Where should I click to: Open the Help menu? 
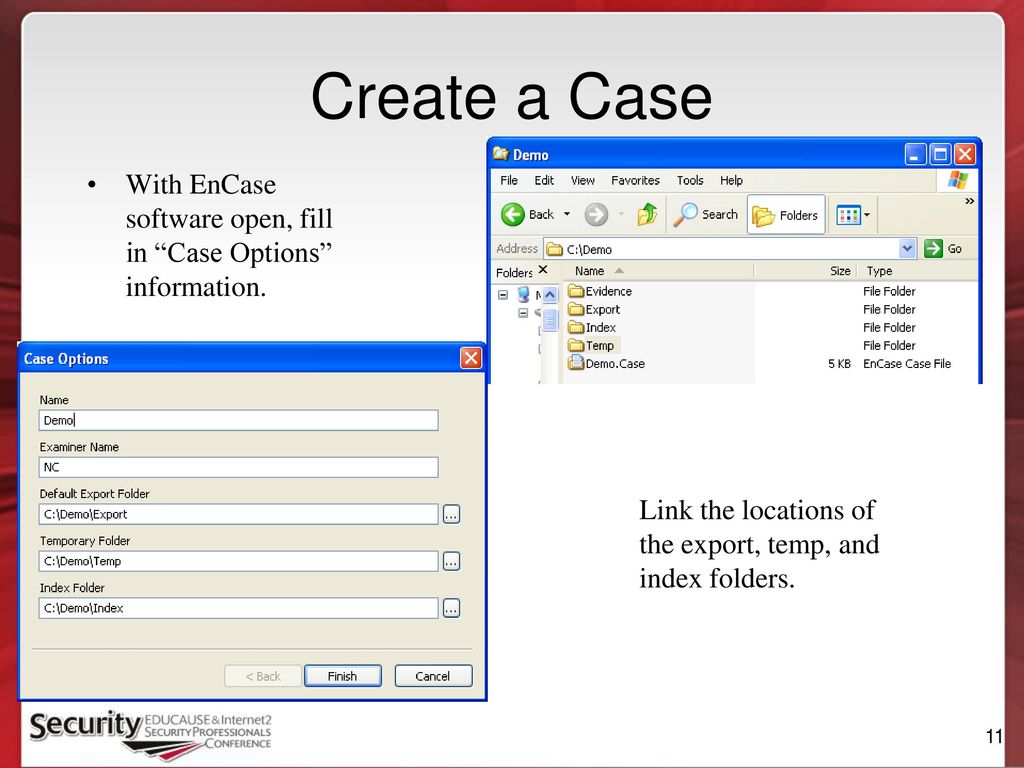point(731,180)
